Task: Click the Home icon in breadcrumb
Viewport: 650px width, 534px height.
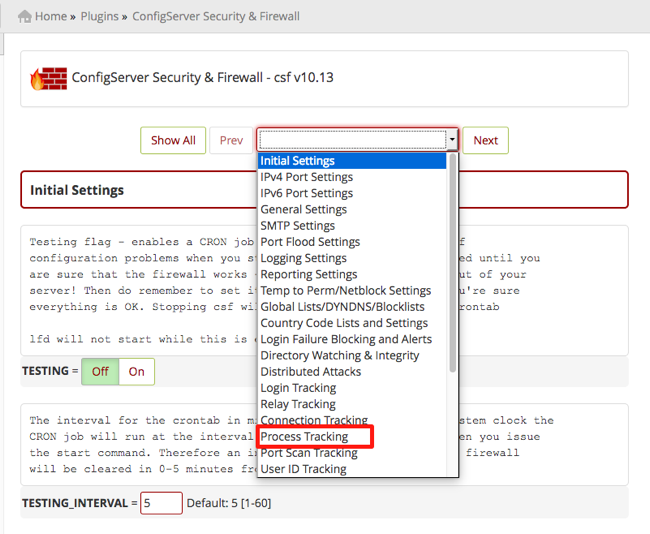Action: [25, 17]
